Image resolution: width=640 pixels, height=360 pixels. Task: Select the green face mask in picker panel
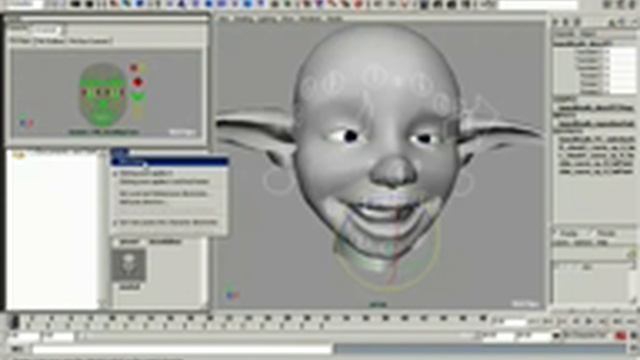tap(103, 95)
